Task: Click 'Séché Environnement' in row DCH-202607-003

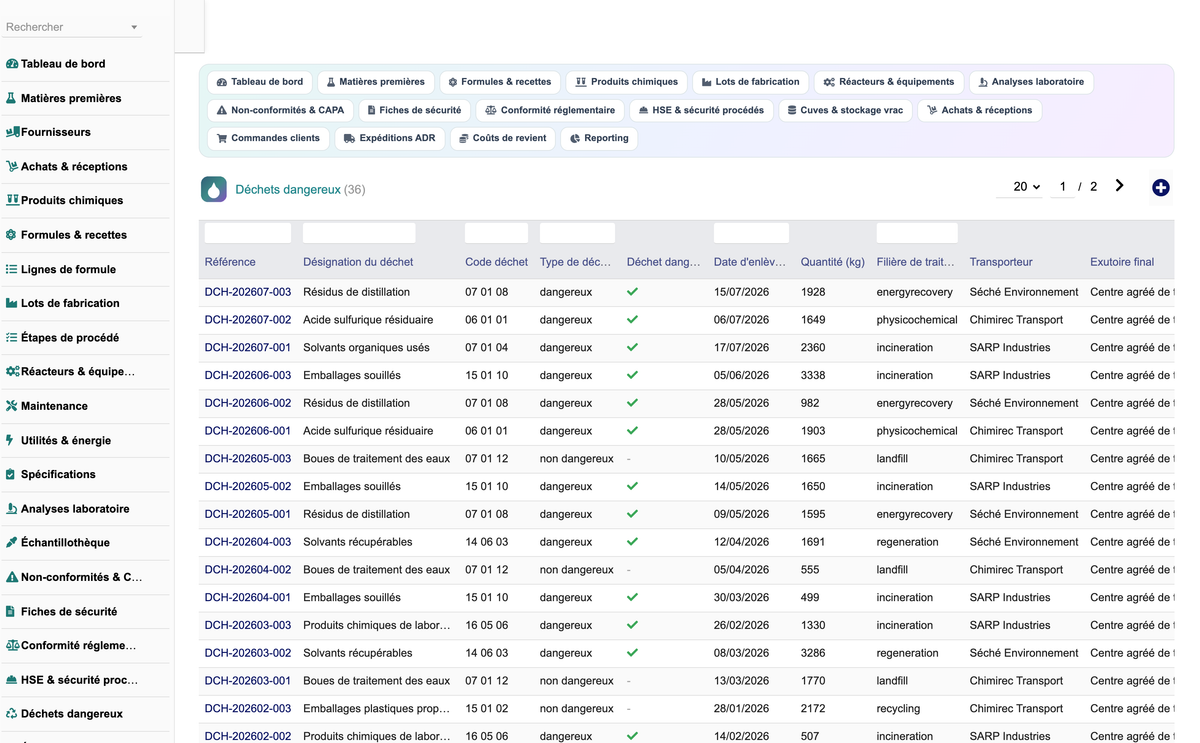Action: tap(1024, 292)
